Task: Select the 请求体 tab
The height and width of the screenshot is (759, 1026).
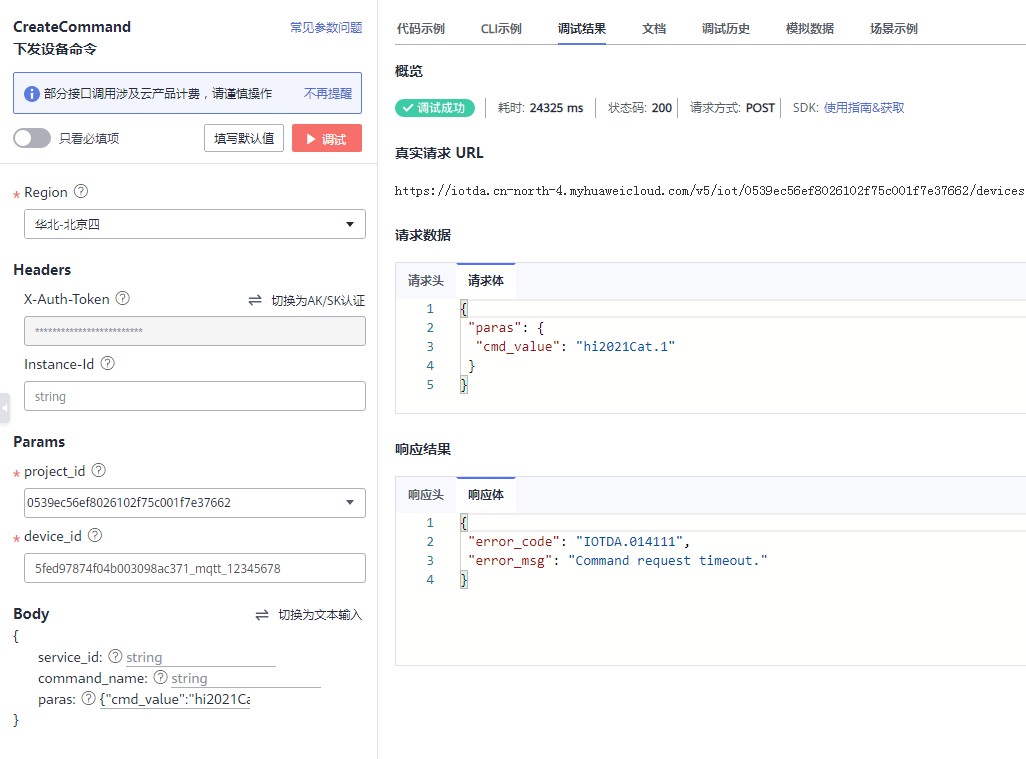Action: (486, 281)
